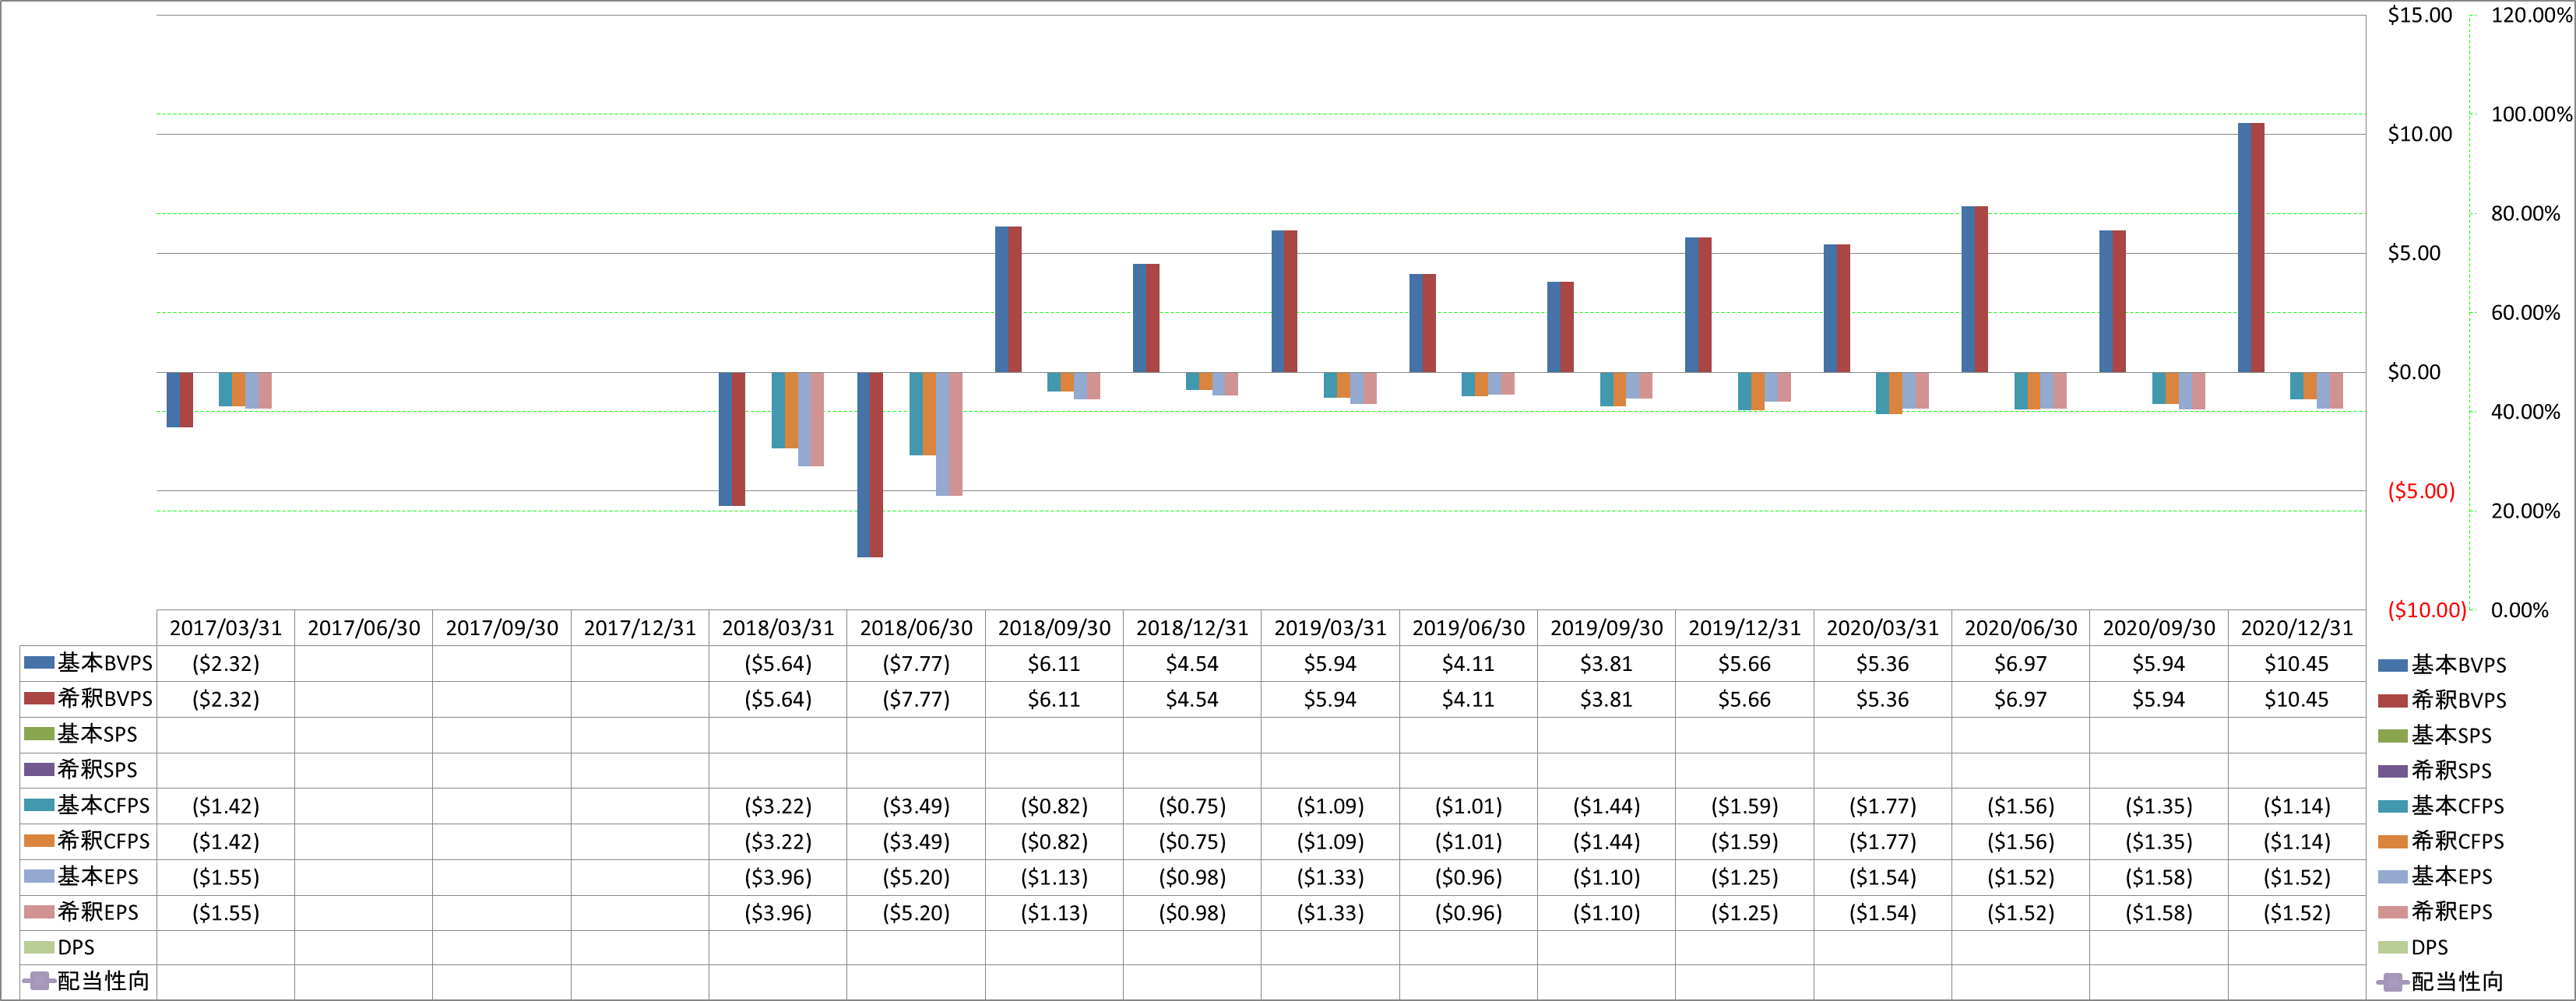This screenshot has height=1001, width=2576.
Task: Select the pink 希釈EPS bar for 2018/06/30
Action: point(956,434)
